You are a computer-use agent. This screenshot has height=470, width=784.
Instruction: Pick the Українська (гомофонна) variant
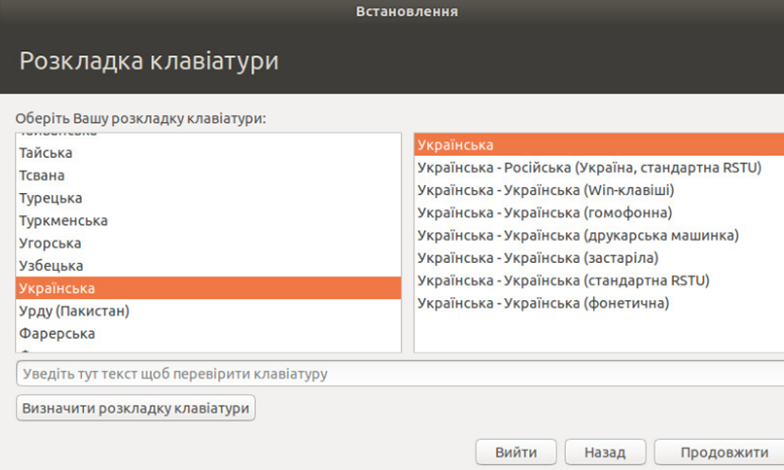click(544, 212)
